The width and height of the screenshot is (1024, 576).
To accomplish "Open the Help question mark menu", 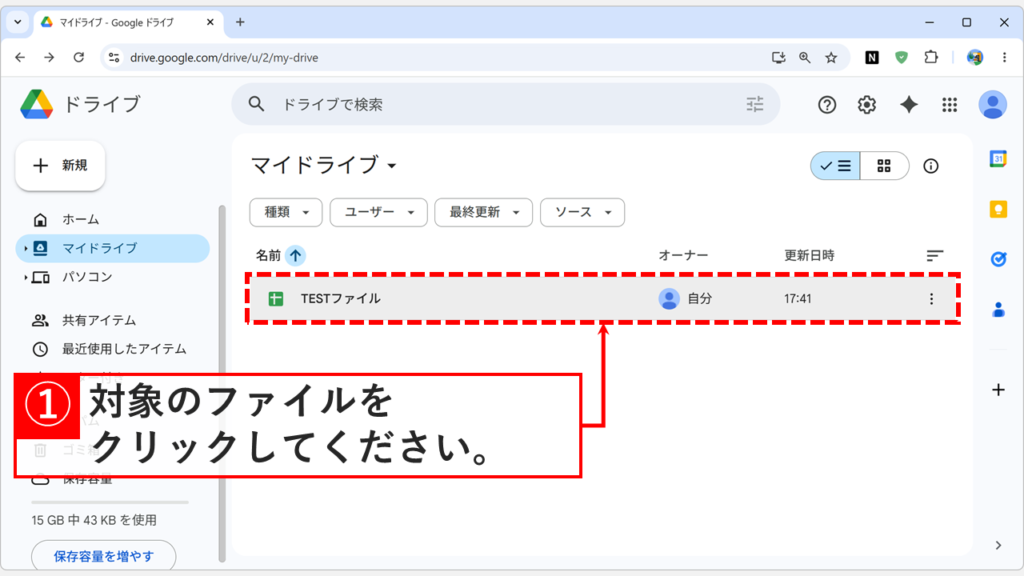I will click(827, 104).
